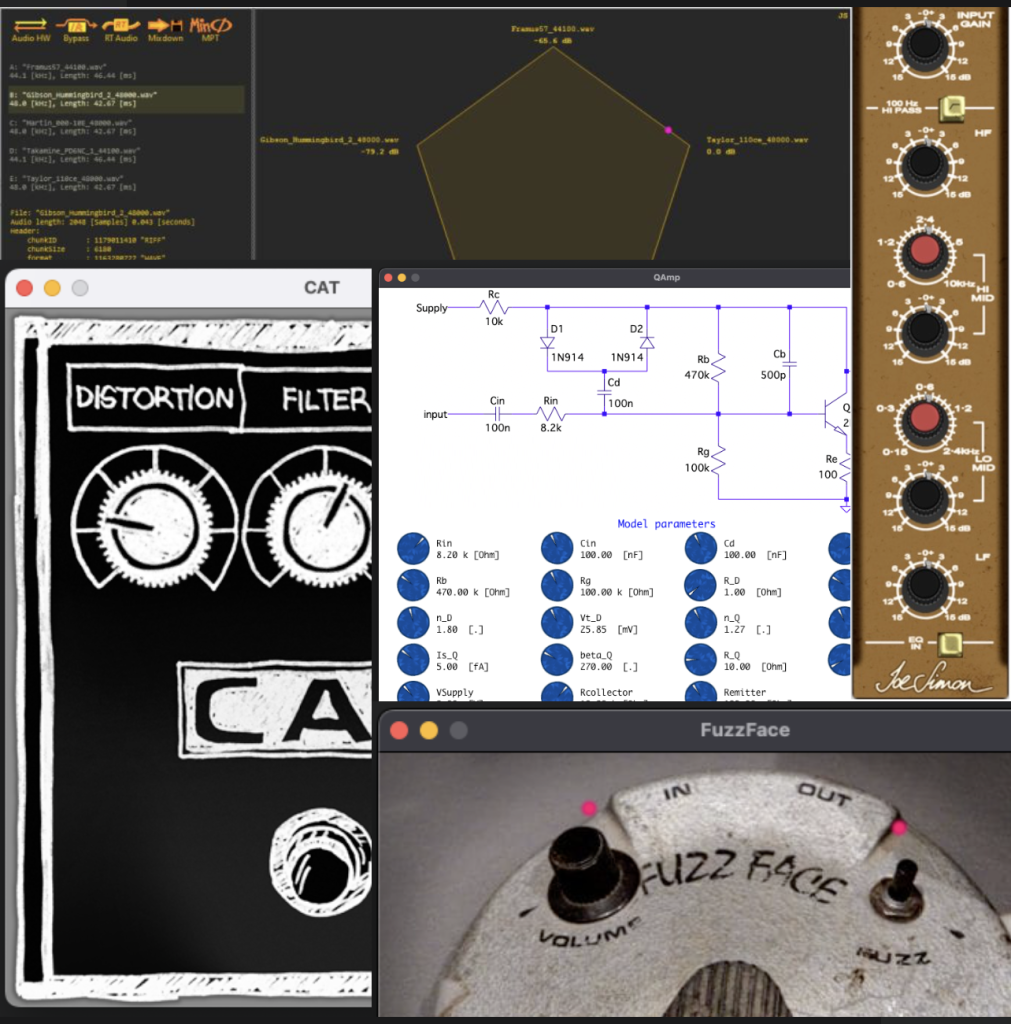
Task: Click the Vt_D parameter knob
Action: pyautogui.click(x=556, y=622)
